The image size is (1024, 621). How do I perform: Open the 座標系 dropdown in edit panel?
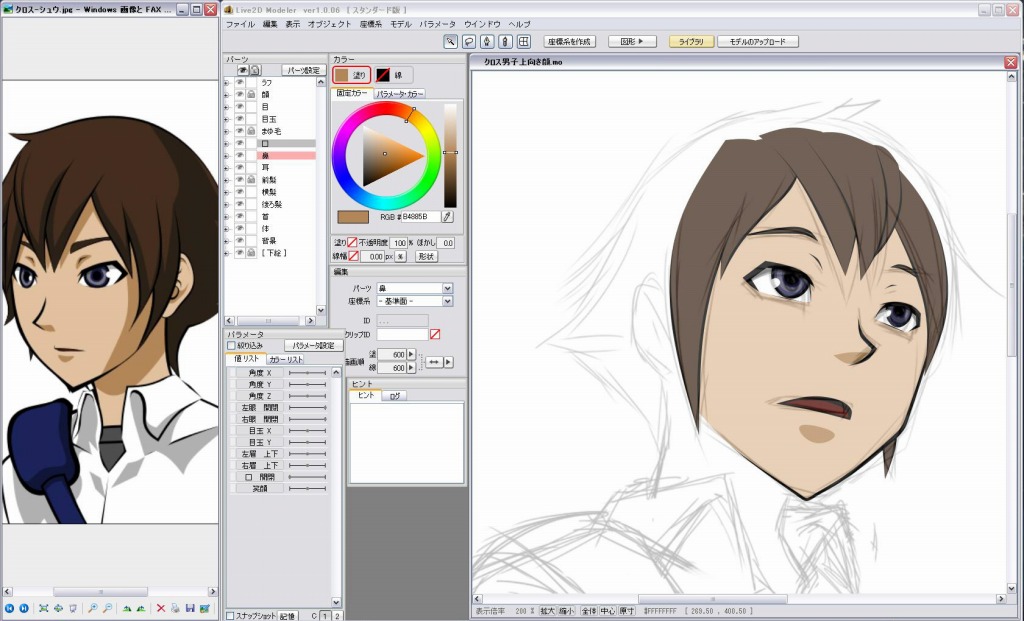[x=447, y=301]
